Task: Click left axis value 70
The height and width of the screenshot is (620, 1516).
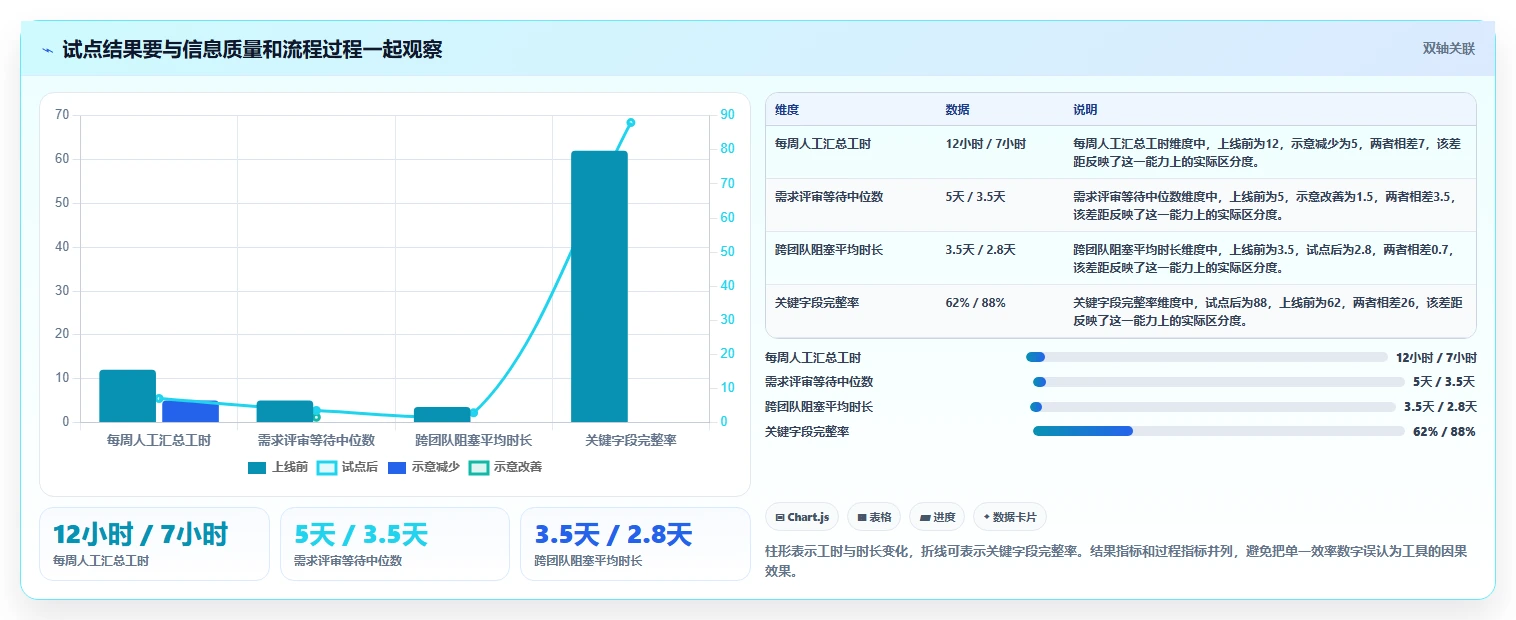Action: pyautogui.click(x=62, y=115)
